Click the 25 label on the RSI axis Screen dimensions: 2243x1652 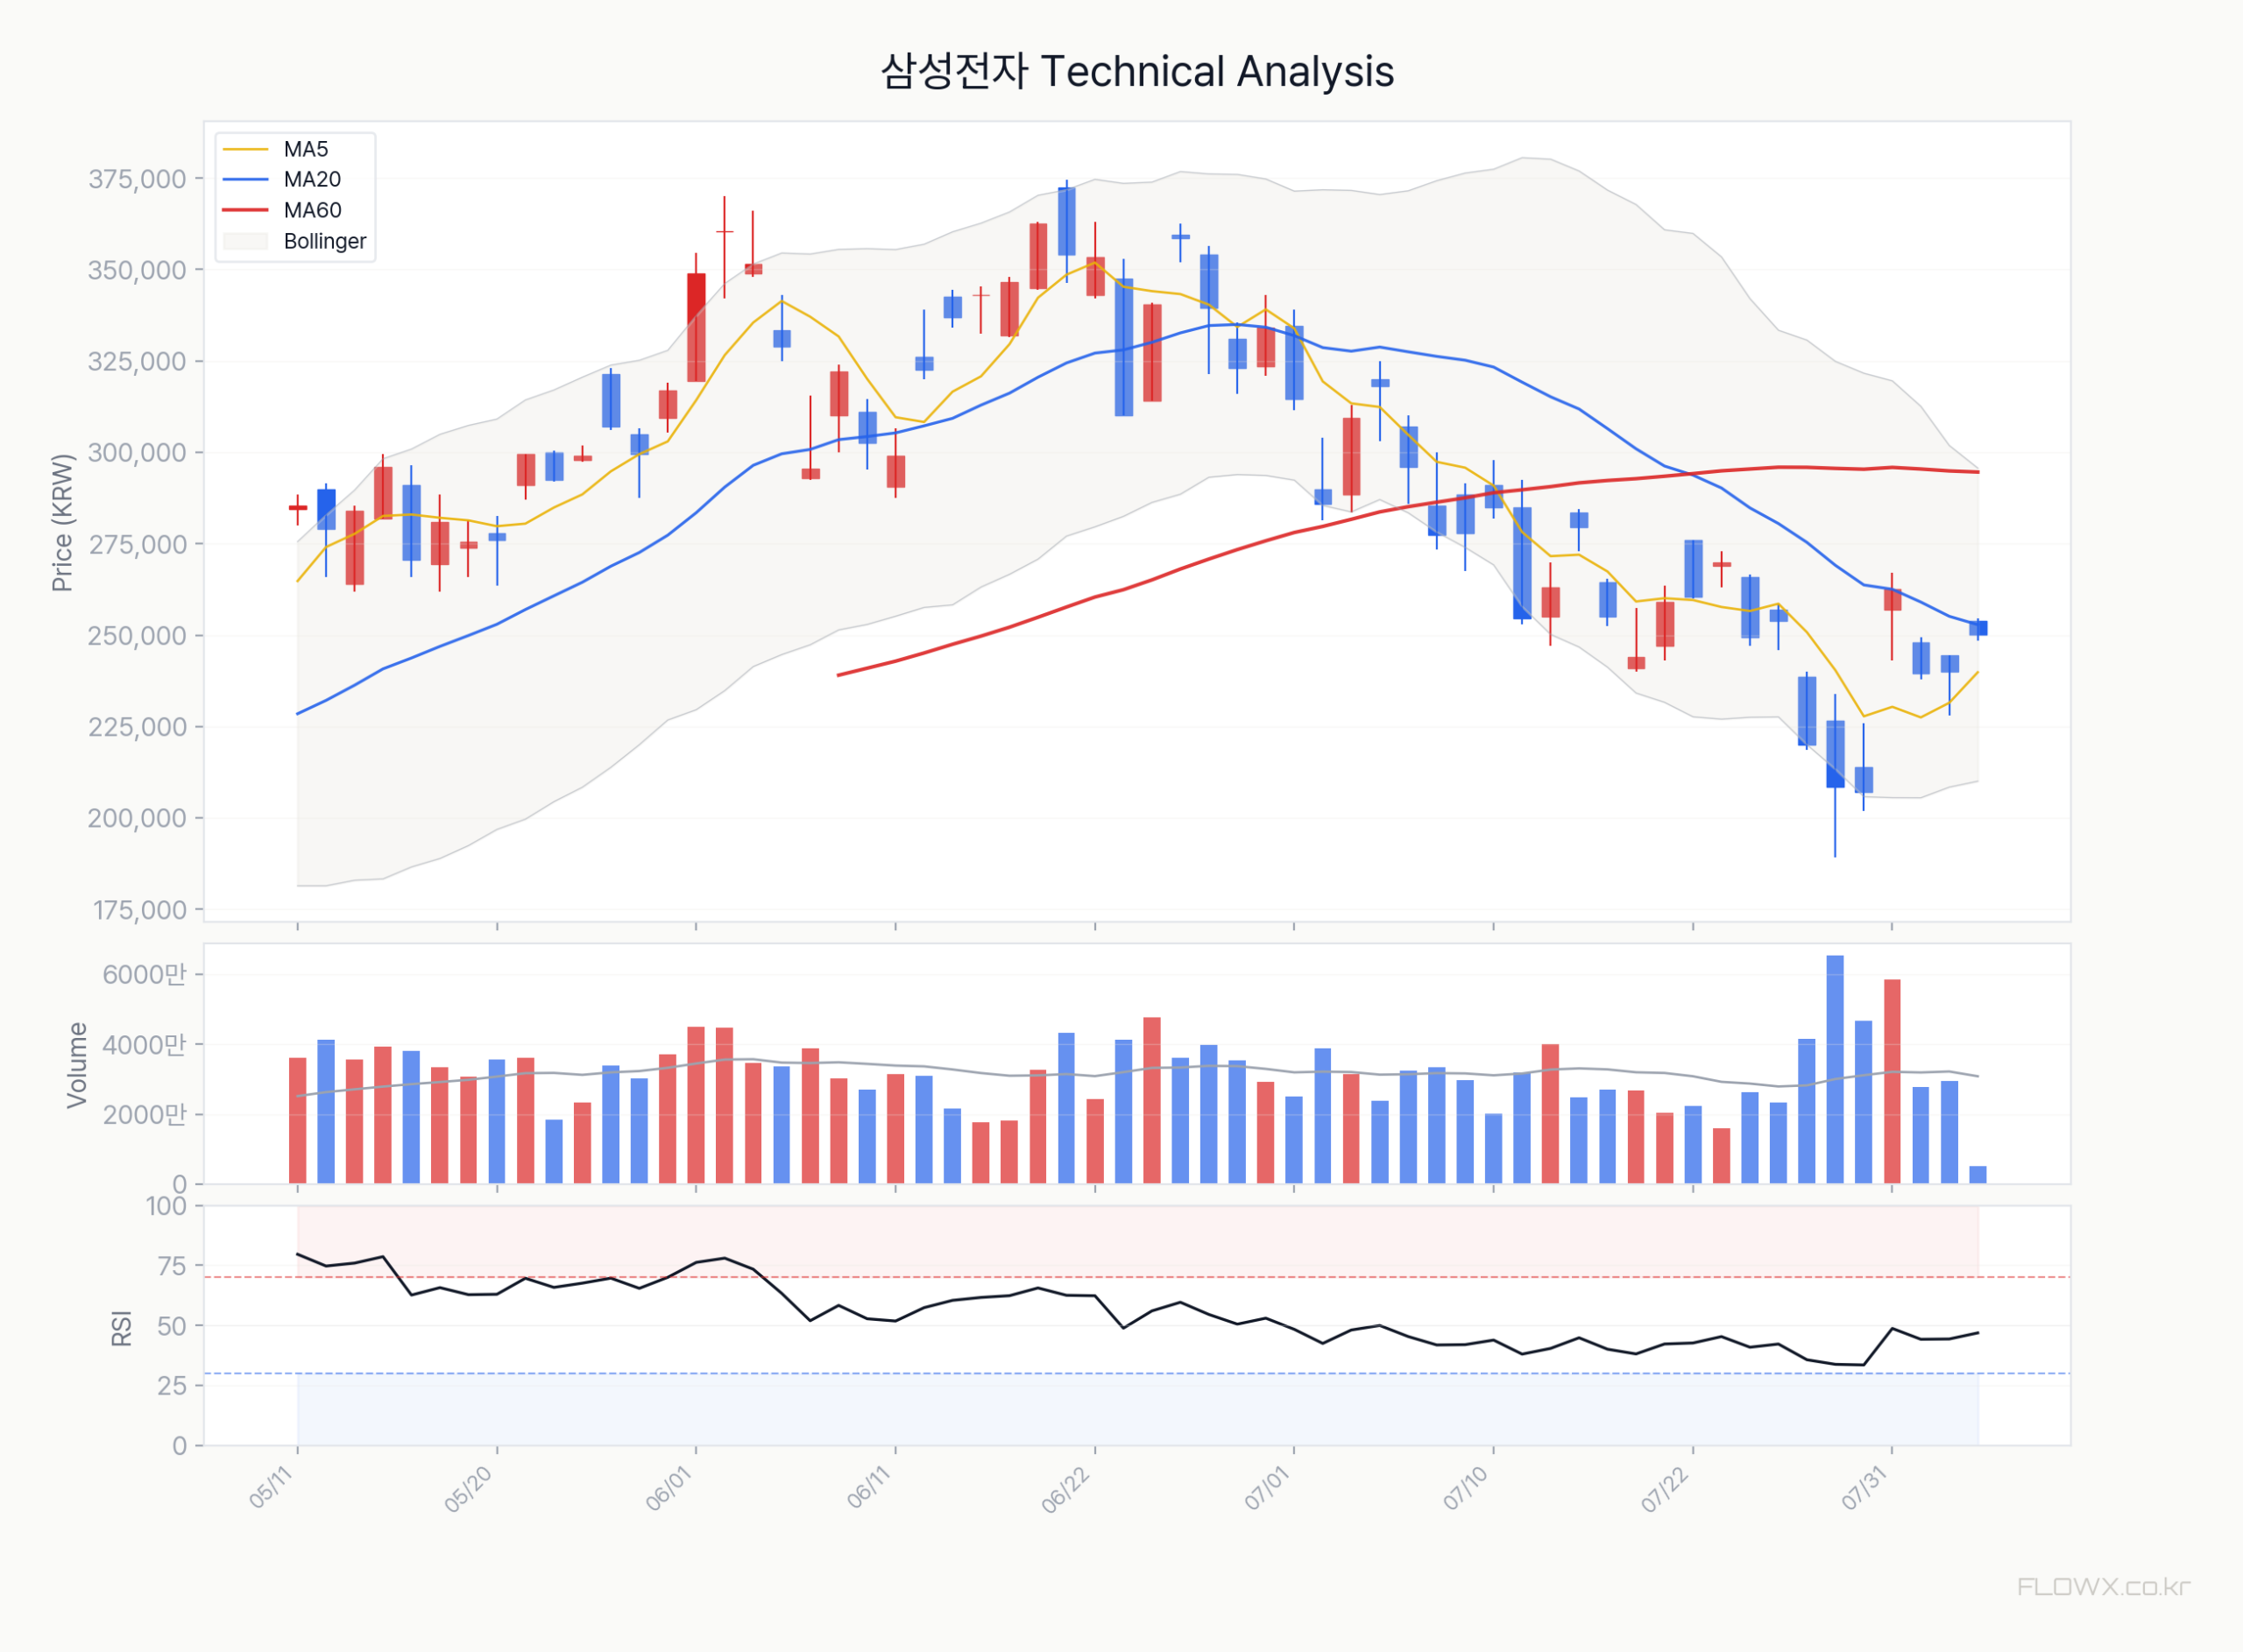[172, 1385]
